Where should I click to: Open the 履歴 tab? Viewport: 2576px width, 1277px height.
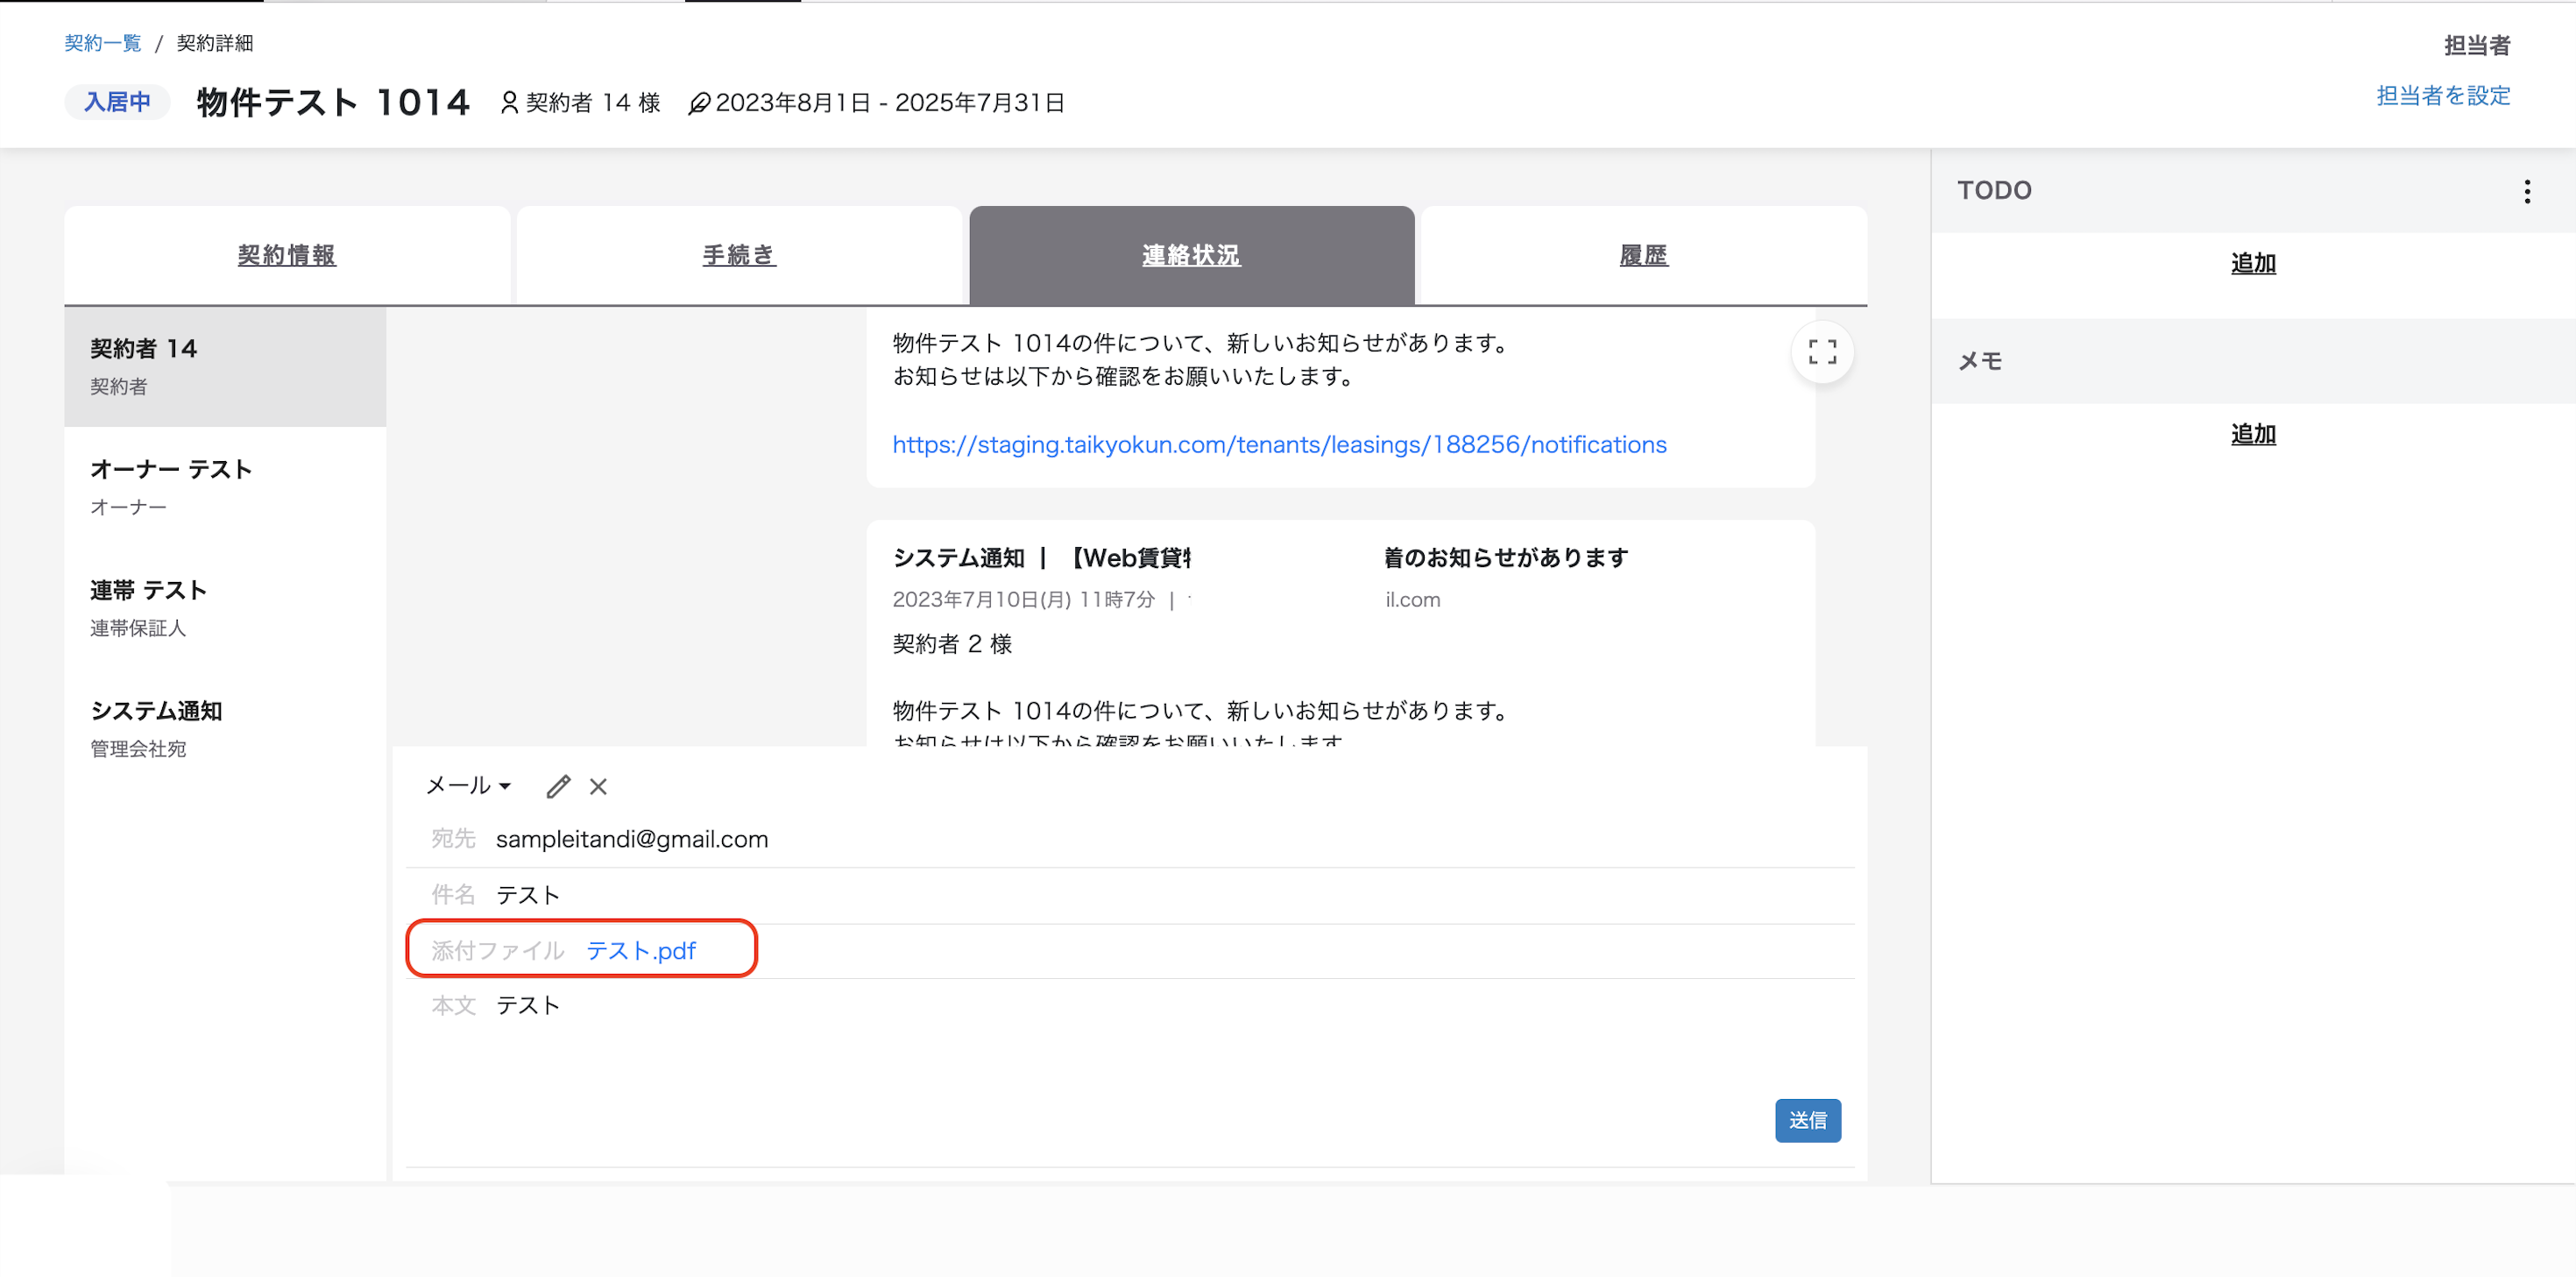pyautogui.click(x=1643, y=255)
